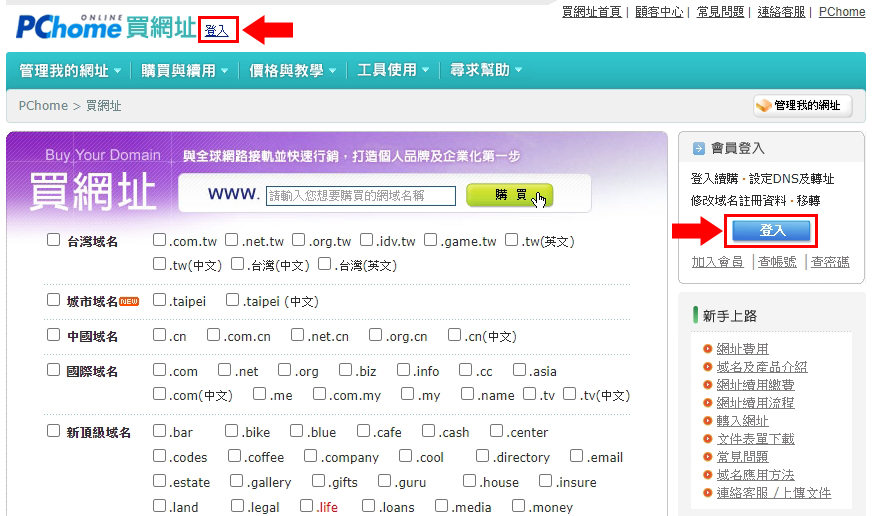Select the .idv.tw checkbox

coord(366,240)
